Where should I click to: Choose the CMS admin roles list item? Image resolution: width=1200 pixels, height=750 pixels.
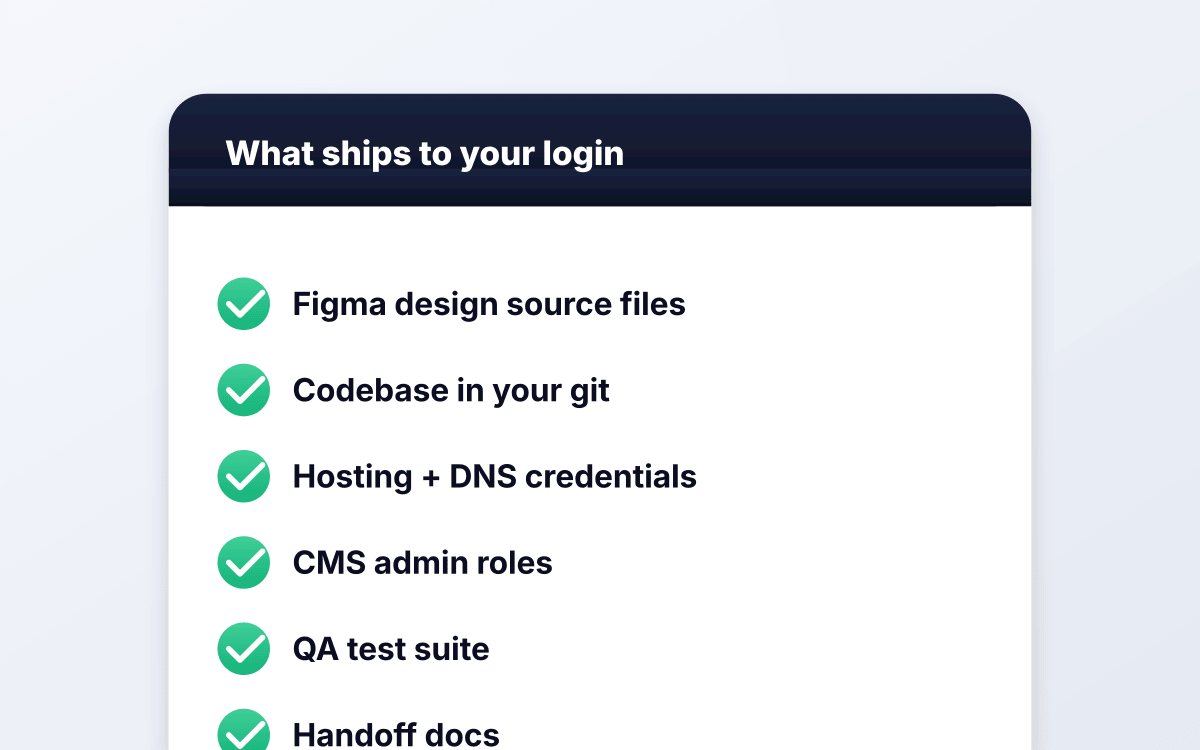click(x=423, y=562)
